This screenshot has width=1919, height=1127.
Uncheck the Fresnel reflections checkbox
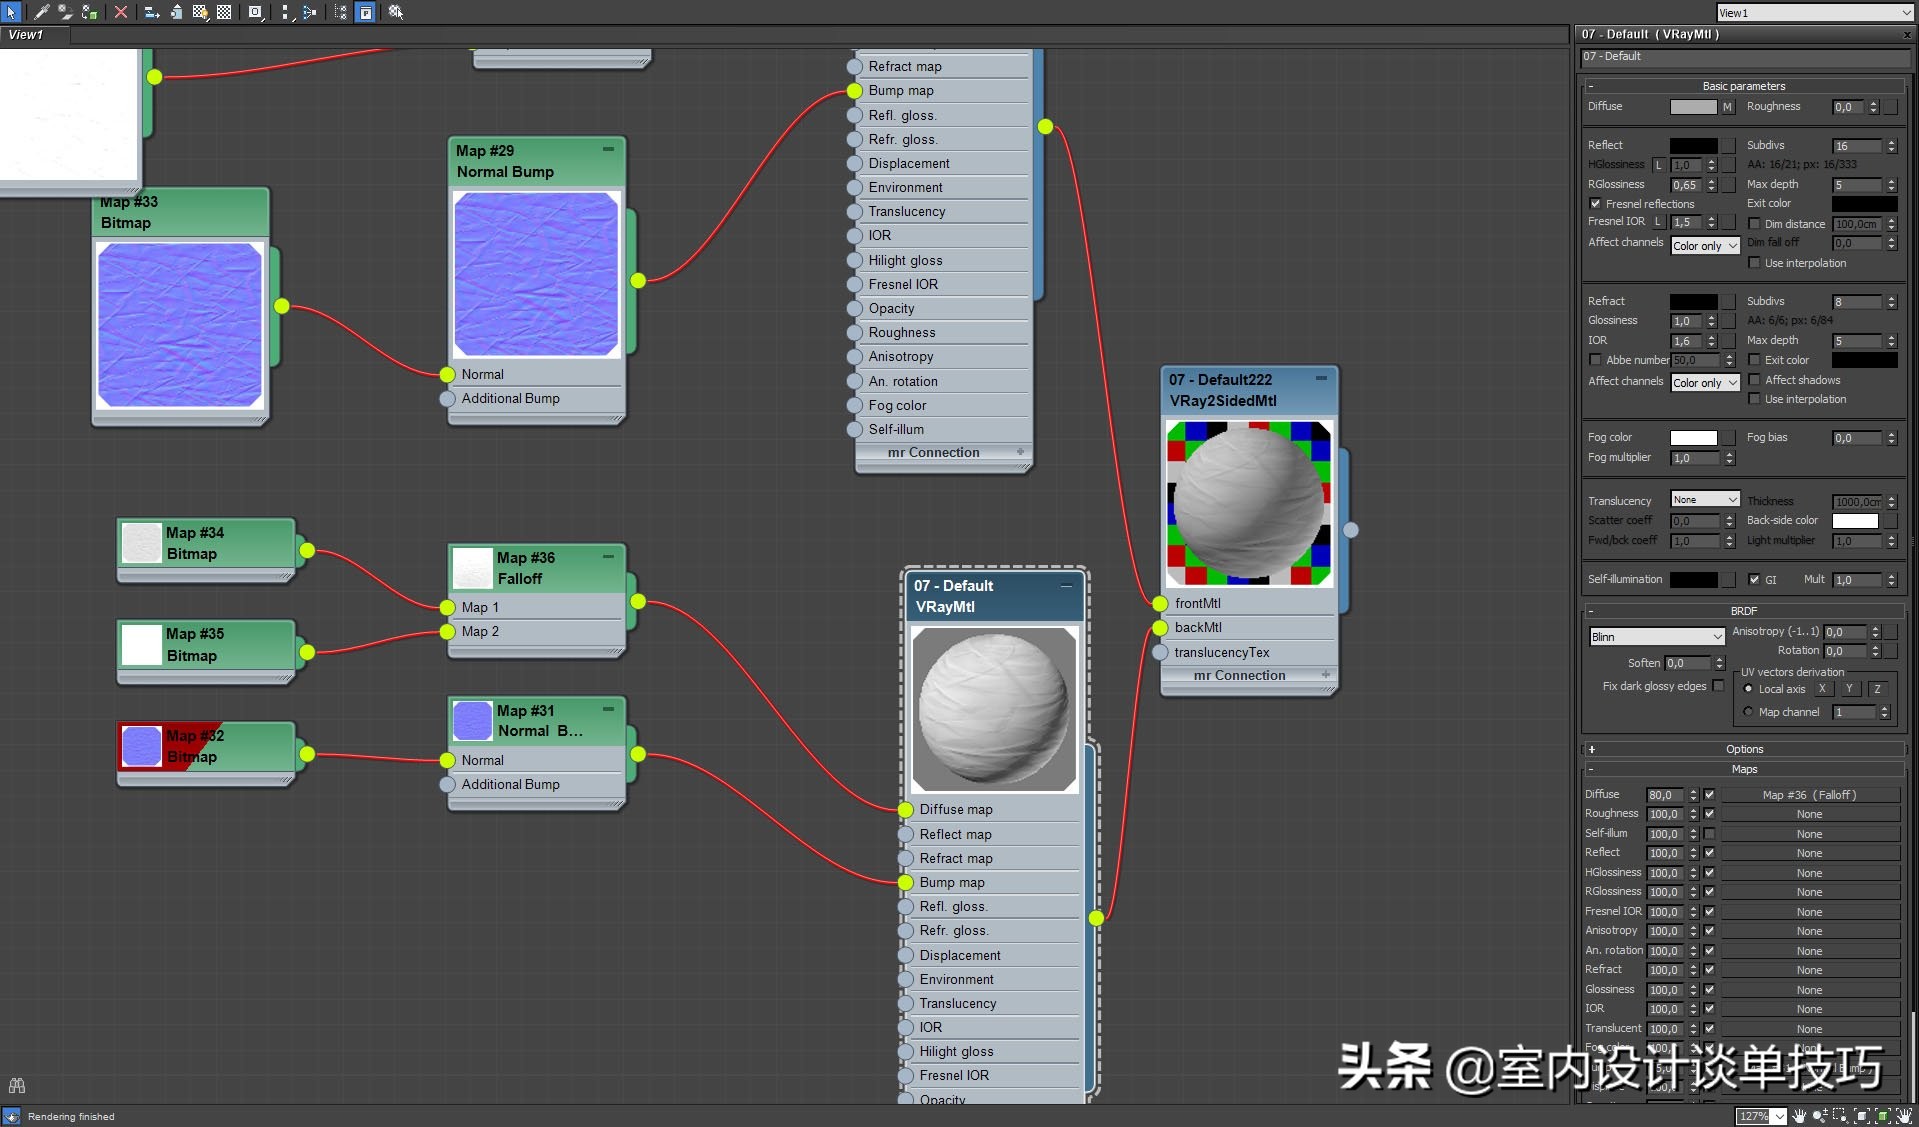click(x=1595, y=204)
